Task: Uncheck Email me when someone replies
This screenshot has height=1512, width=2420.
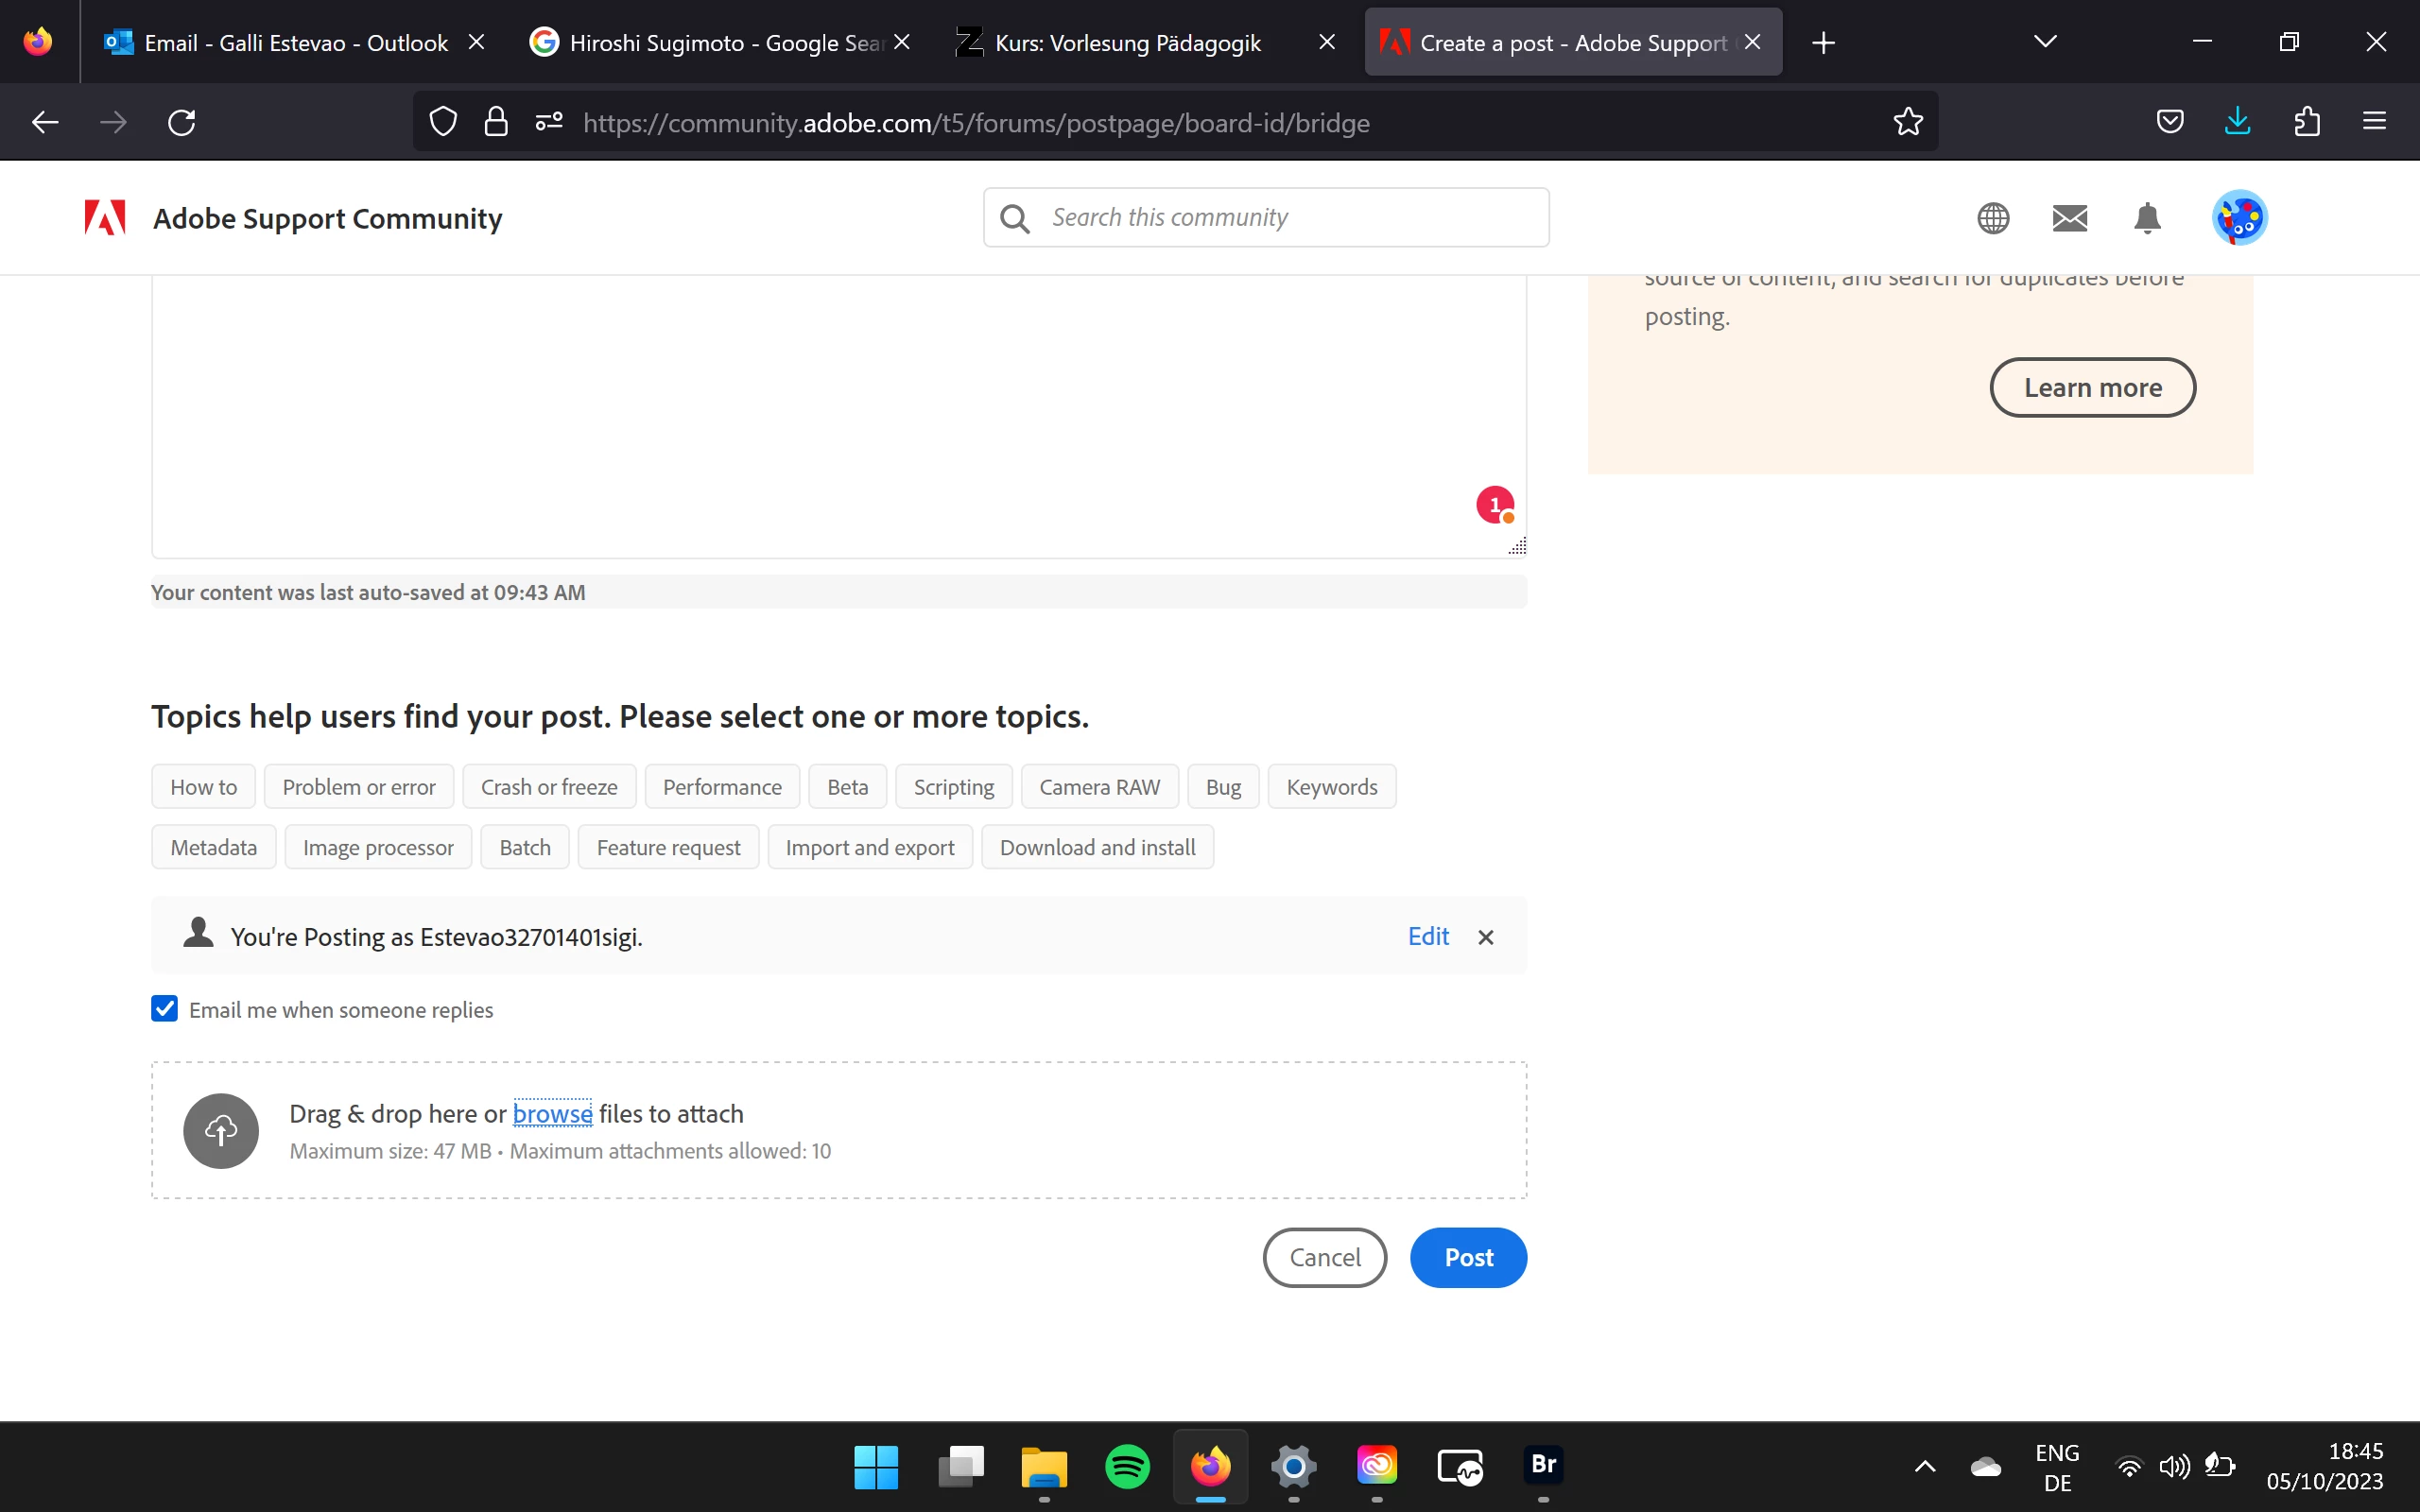Action: pyautogui.click(x=165, y=1009)
